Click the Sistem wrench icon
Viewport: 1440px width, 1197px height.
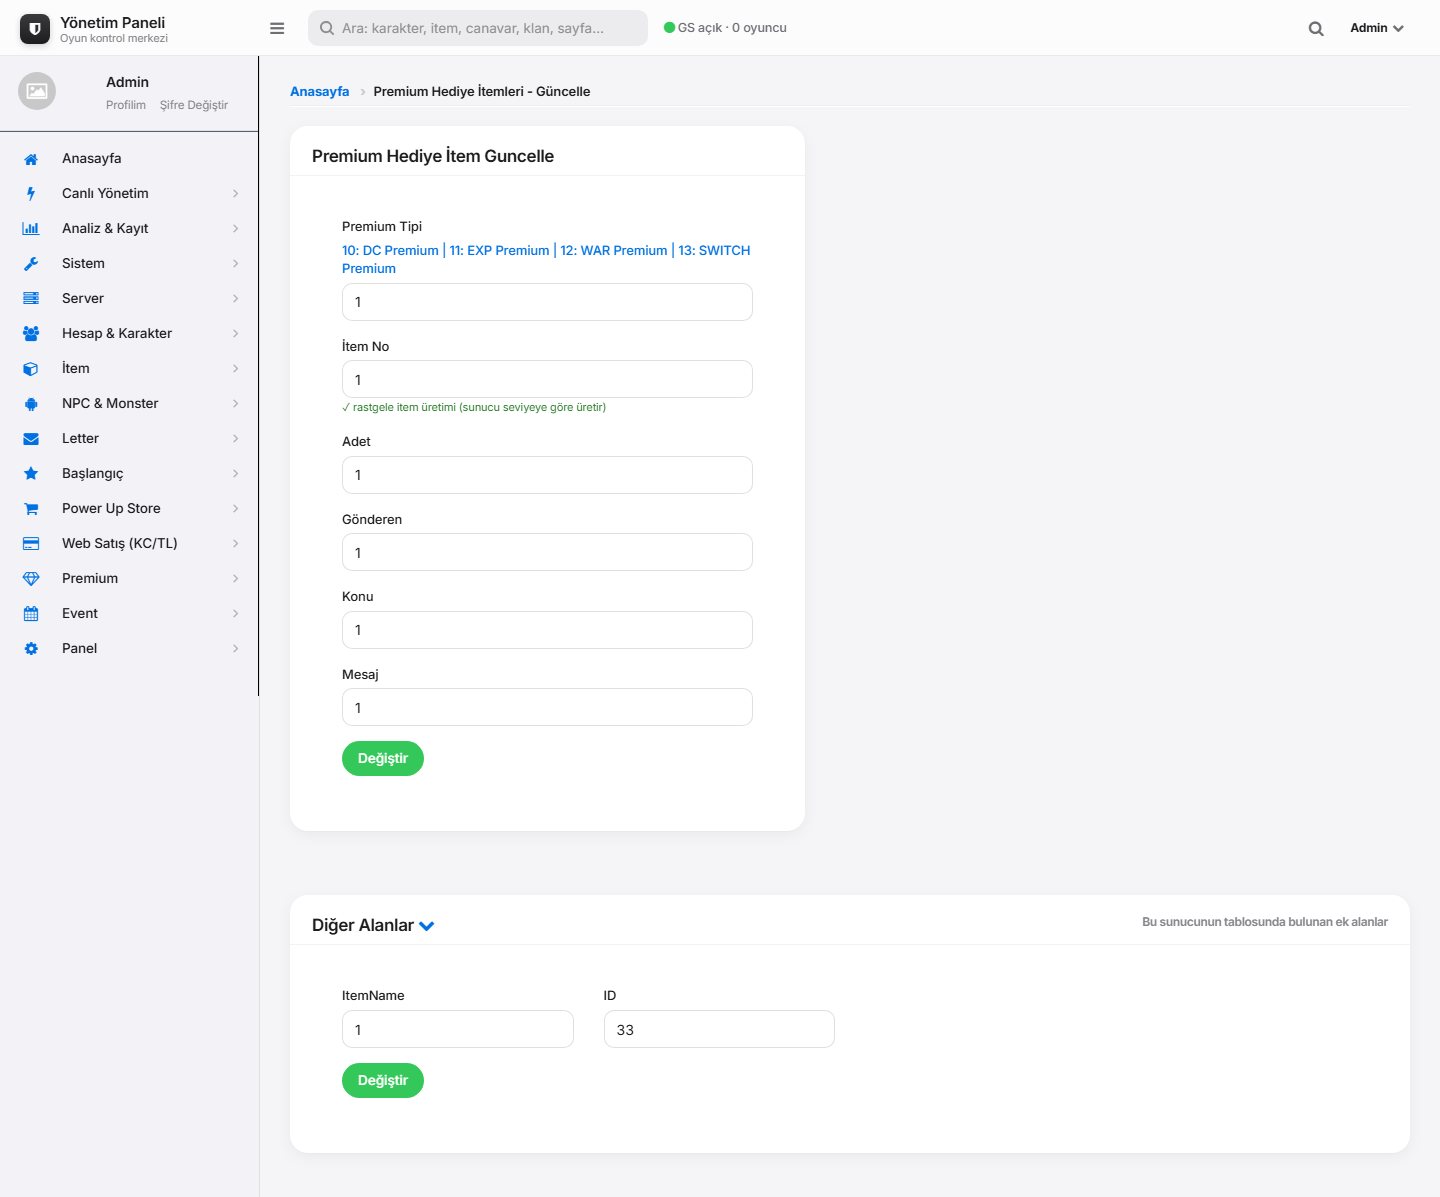point(31,264)
